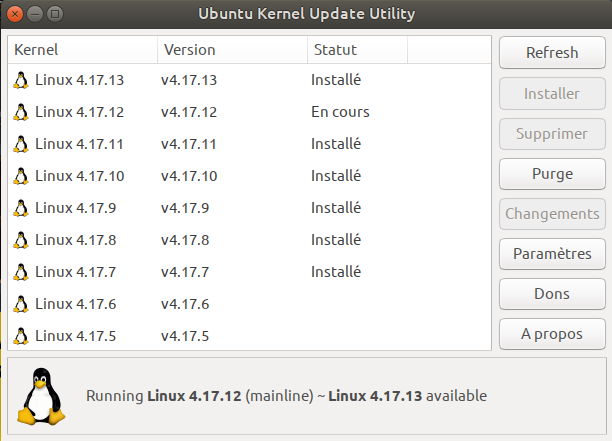
Task: Click the penguin icon for Linux 4.17.6
Action: point(21,304)
